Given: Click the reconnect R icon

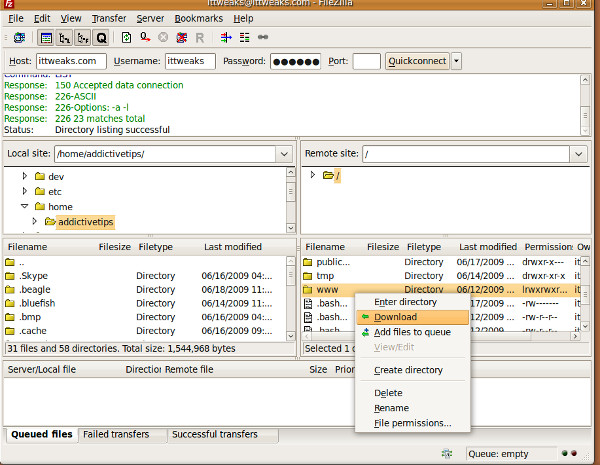Looking at the screenshot, I should 200,38.
